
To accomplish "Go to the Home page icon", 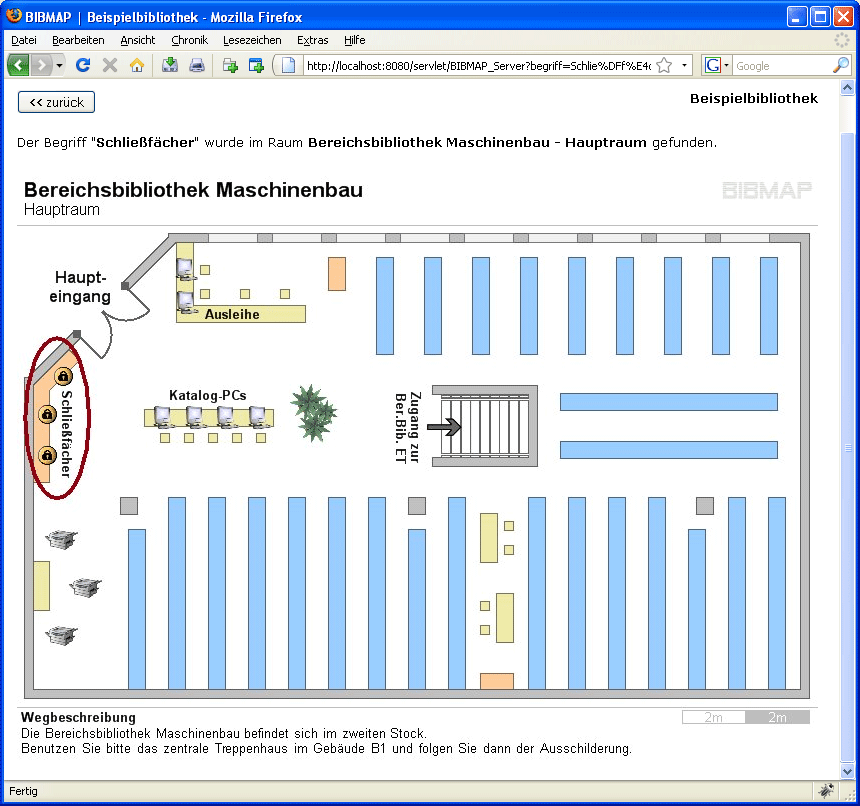I will click(137, 65).
